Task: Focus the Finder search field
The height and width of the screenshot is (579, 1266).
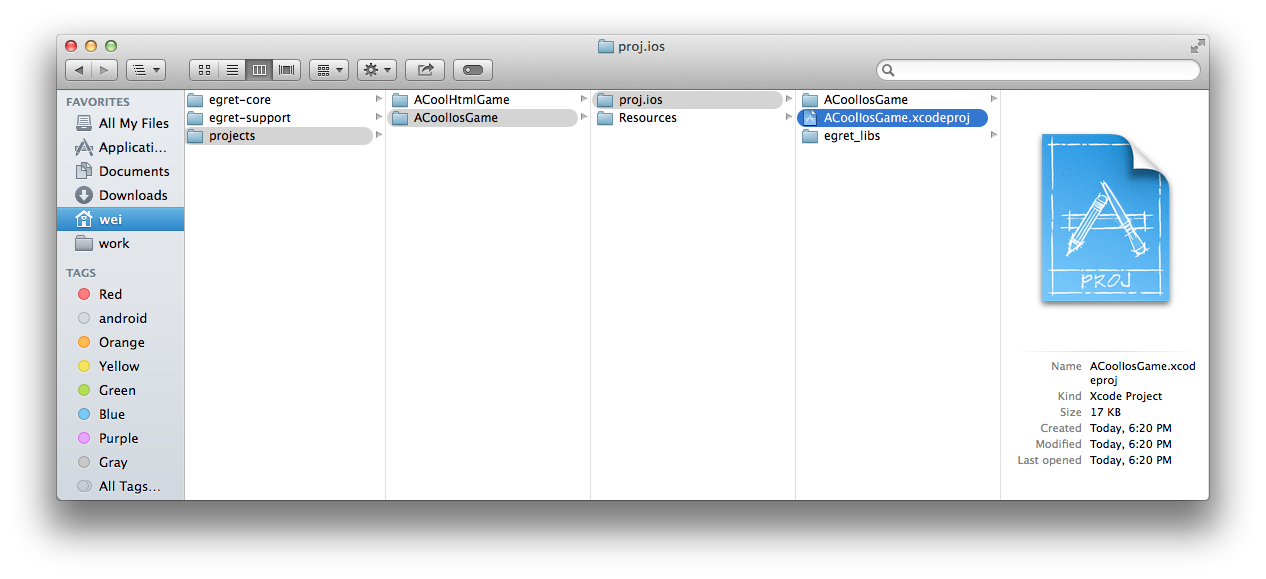Action: tap(1038, 70)
